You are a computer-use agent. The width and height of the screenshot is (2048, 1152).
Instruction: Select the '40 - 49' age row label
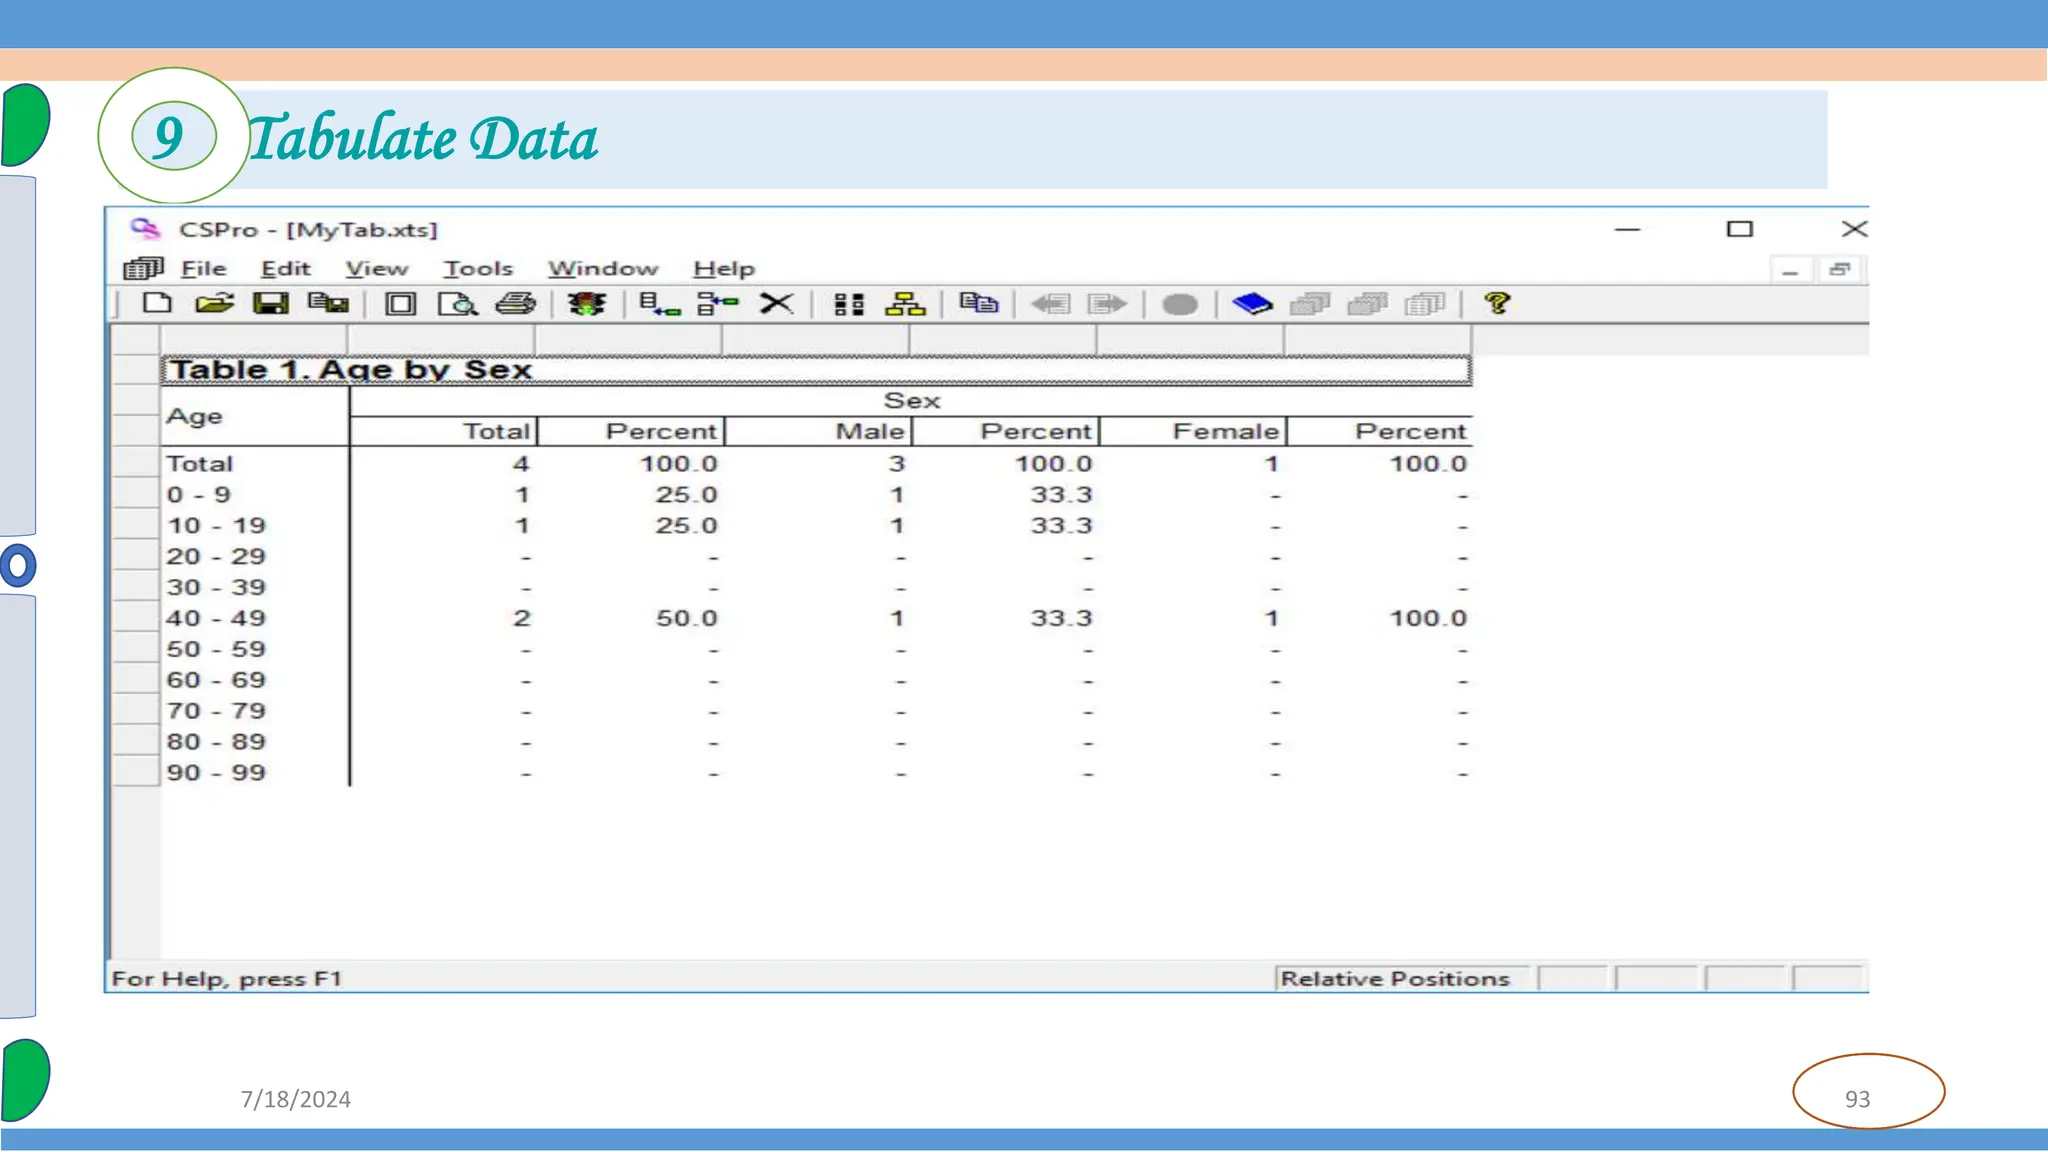tap(216, 619)
